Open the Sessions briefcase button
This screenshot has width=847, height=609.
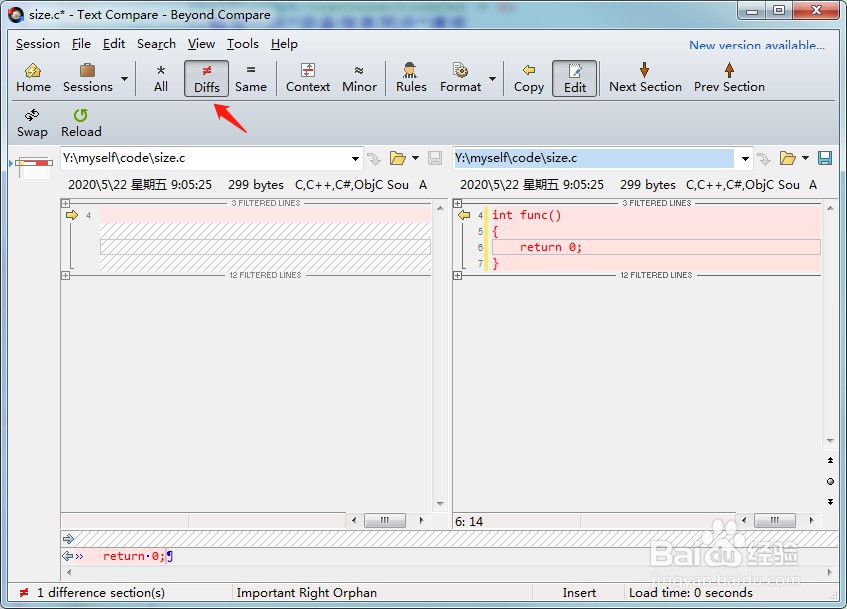coord(88,78)
